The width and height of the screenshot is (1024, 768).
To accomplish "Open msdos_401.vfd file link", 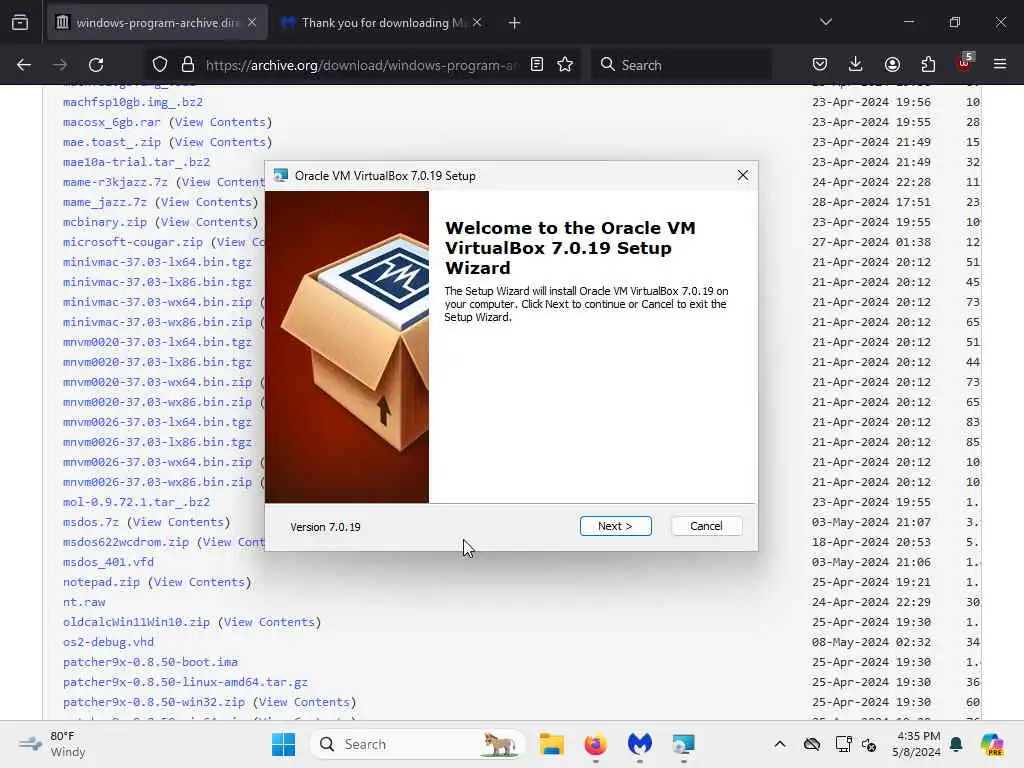I will 108,562.
